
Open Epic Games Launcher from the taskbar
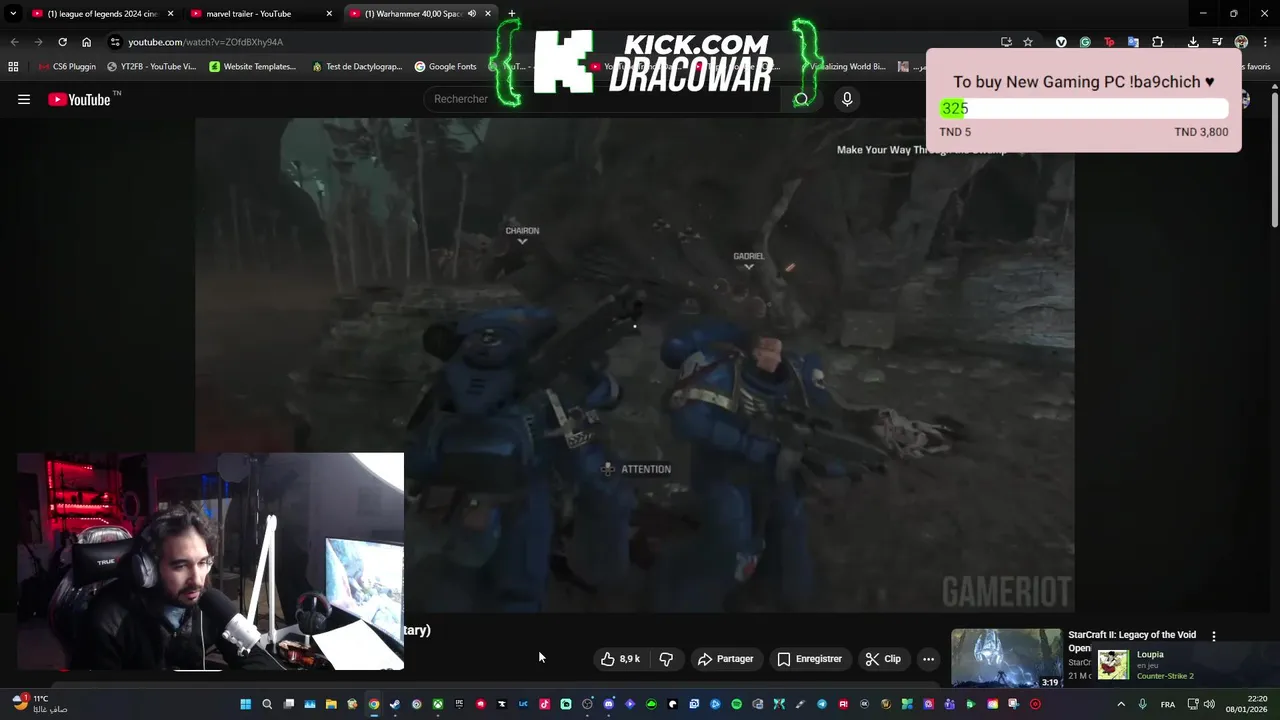pos(459,704)
